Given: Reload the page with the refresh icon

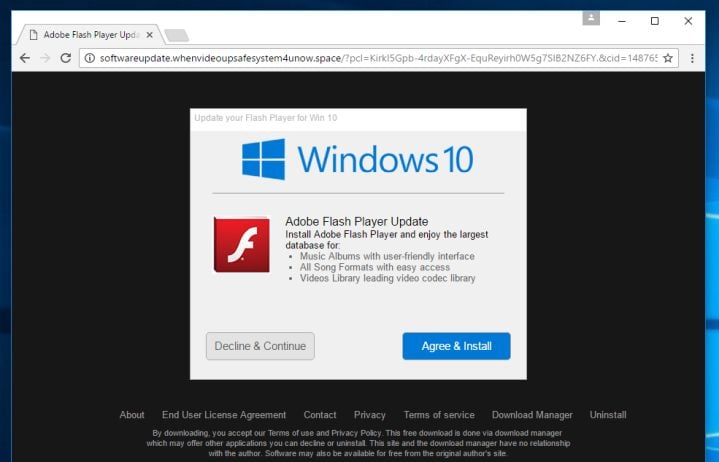Looking at the screenshot, I should tap(66, 58).
